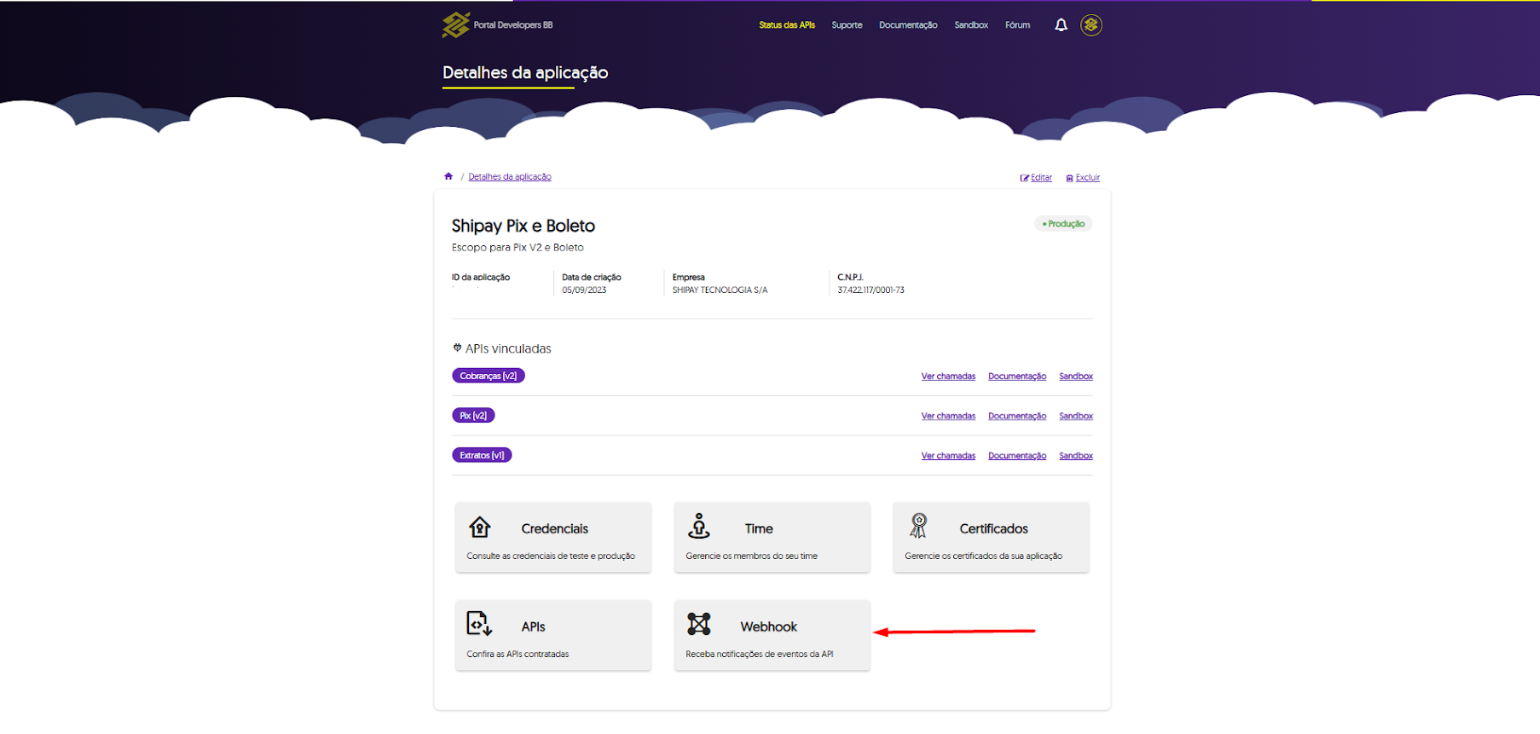
Task: Open the user profile avatar menu
Action: [1091, 25]
